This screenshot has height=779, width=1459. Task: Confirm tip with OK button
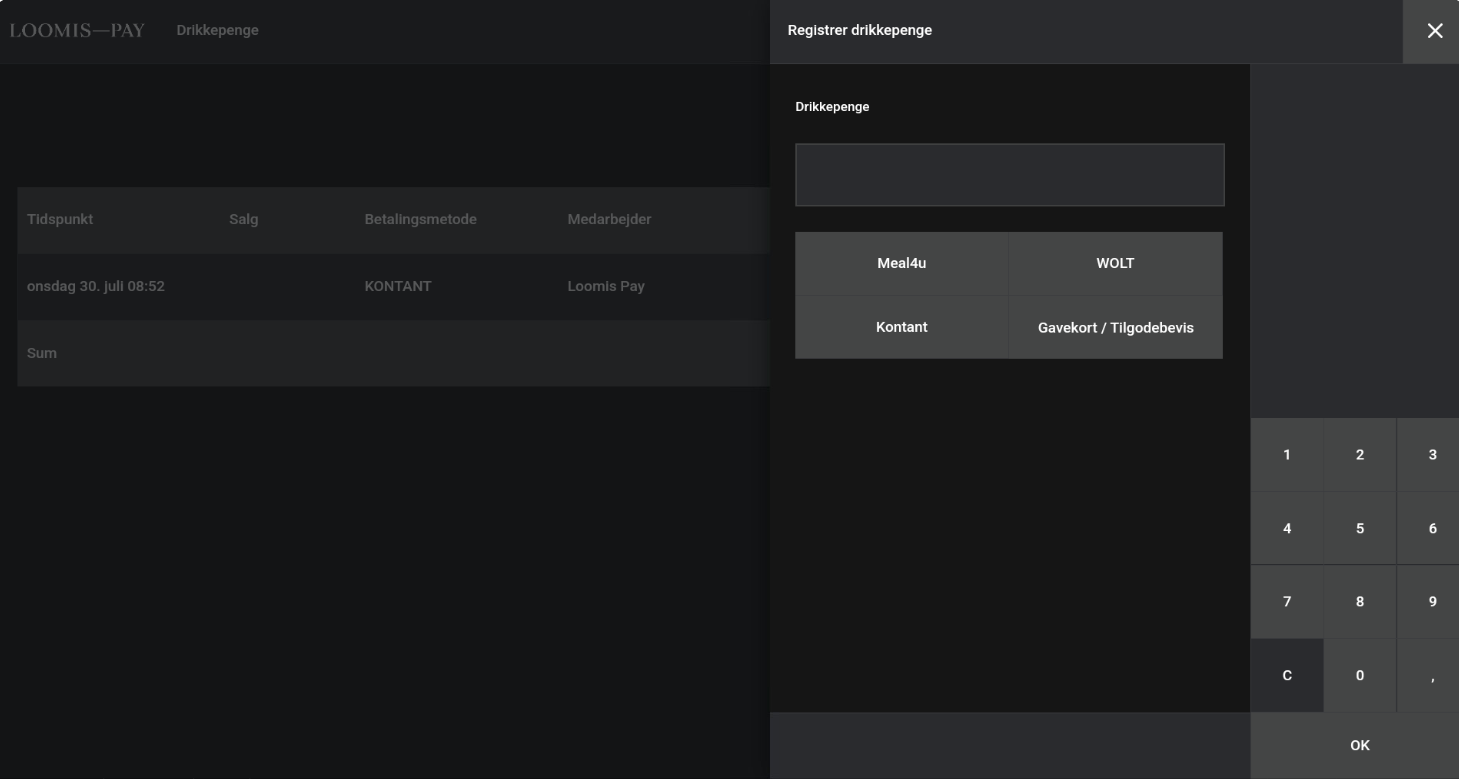pos(1359,745)
